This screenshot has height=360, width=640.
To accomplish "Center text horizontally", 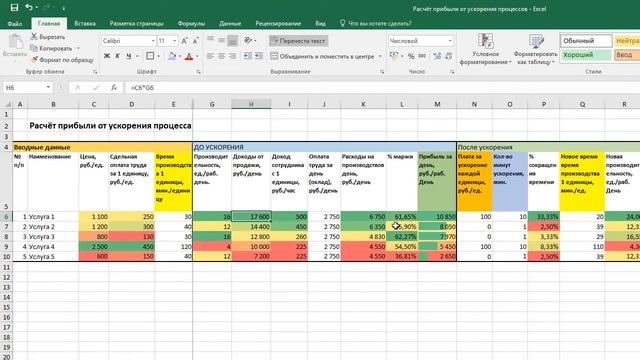I will [221, 56].
